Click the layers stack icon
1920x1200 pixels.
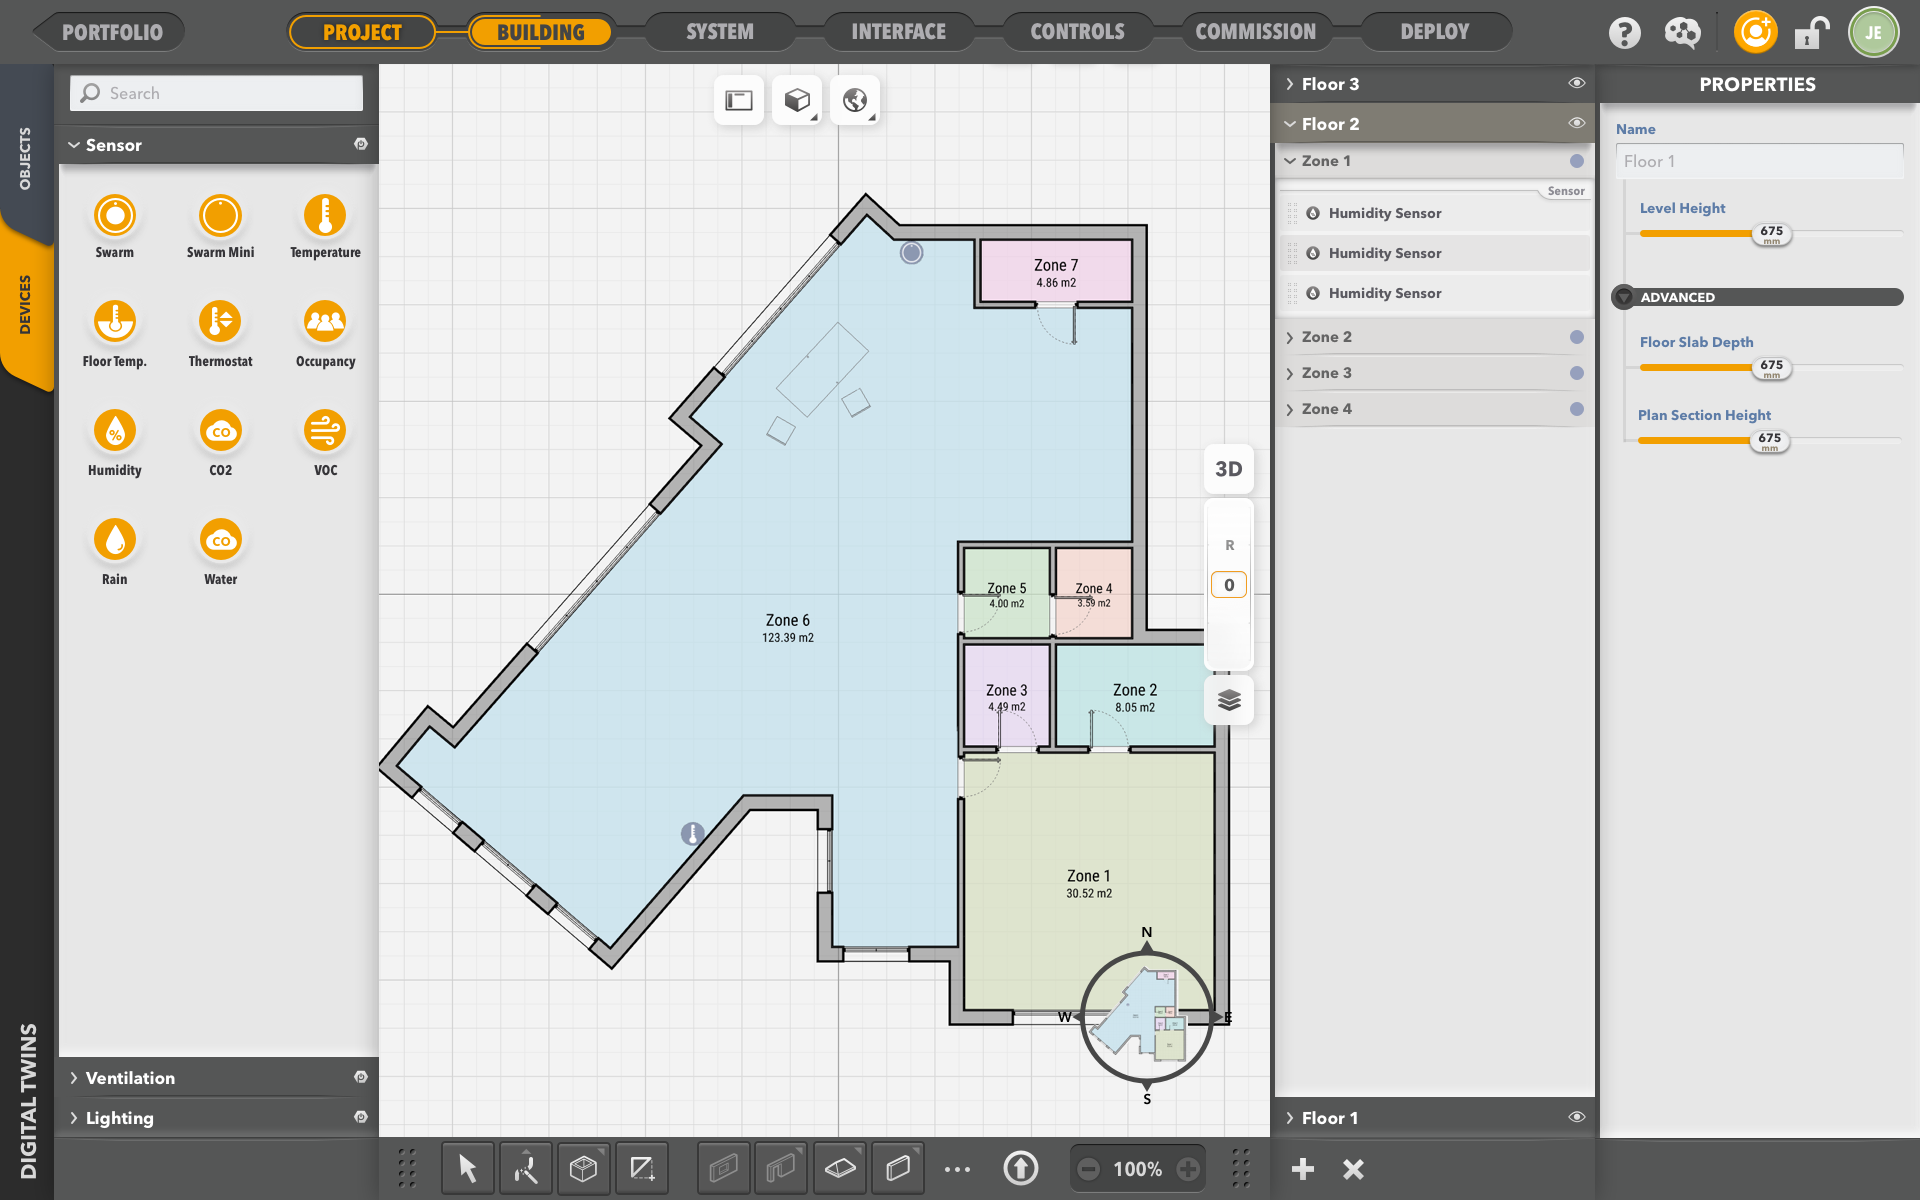point(1229,700)
